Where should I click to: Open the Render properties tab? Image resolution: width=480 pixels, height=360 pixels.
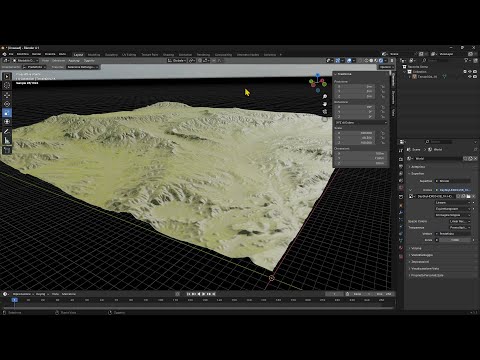pyautogui.click(x=401, y=159)
